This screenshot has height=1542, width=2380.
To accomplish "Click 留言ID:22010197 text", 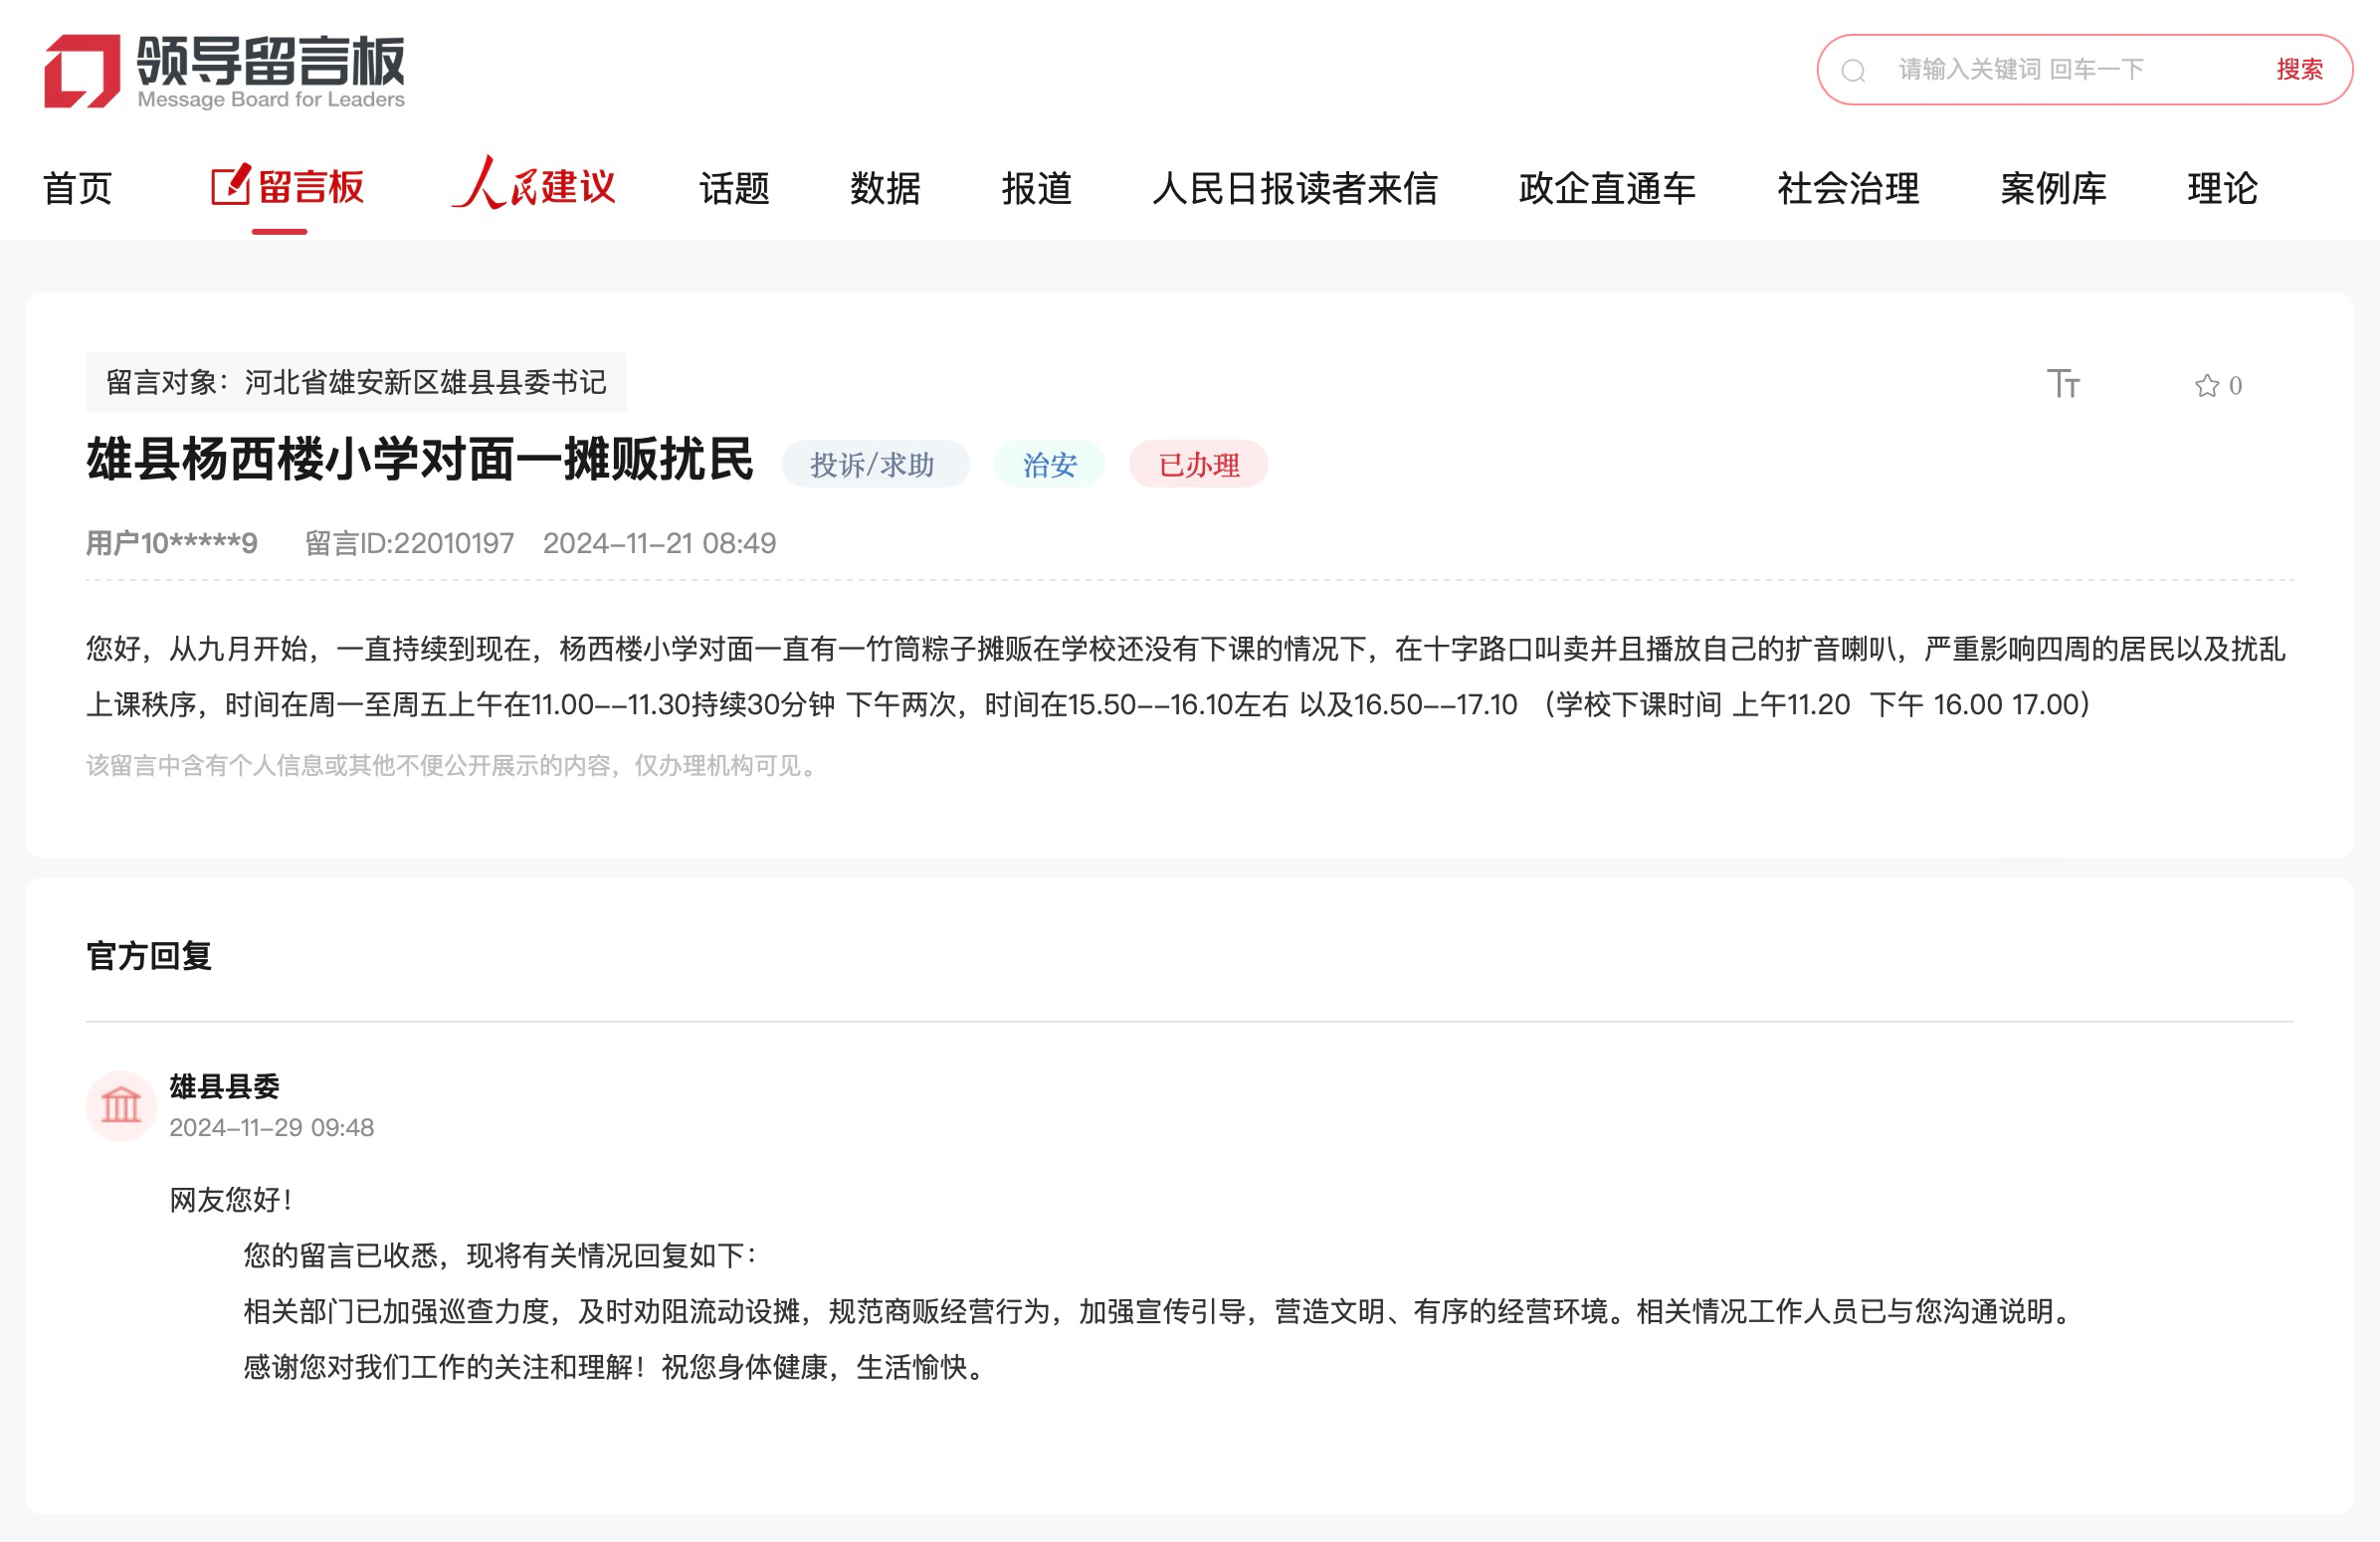I will point(409,543).
